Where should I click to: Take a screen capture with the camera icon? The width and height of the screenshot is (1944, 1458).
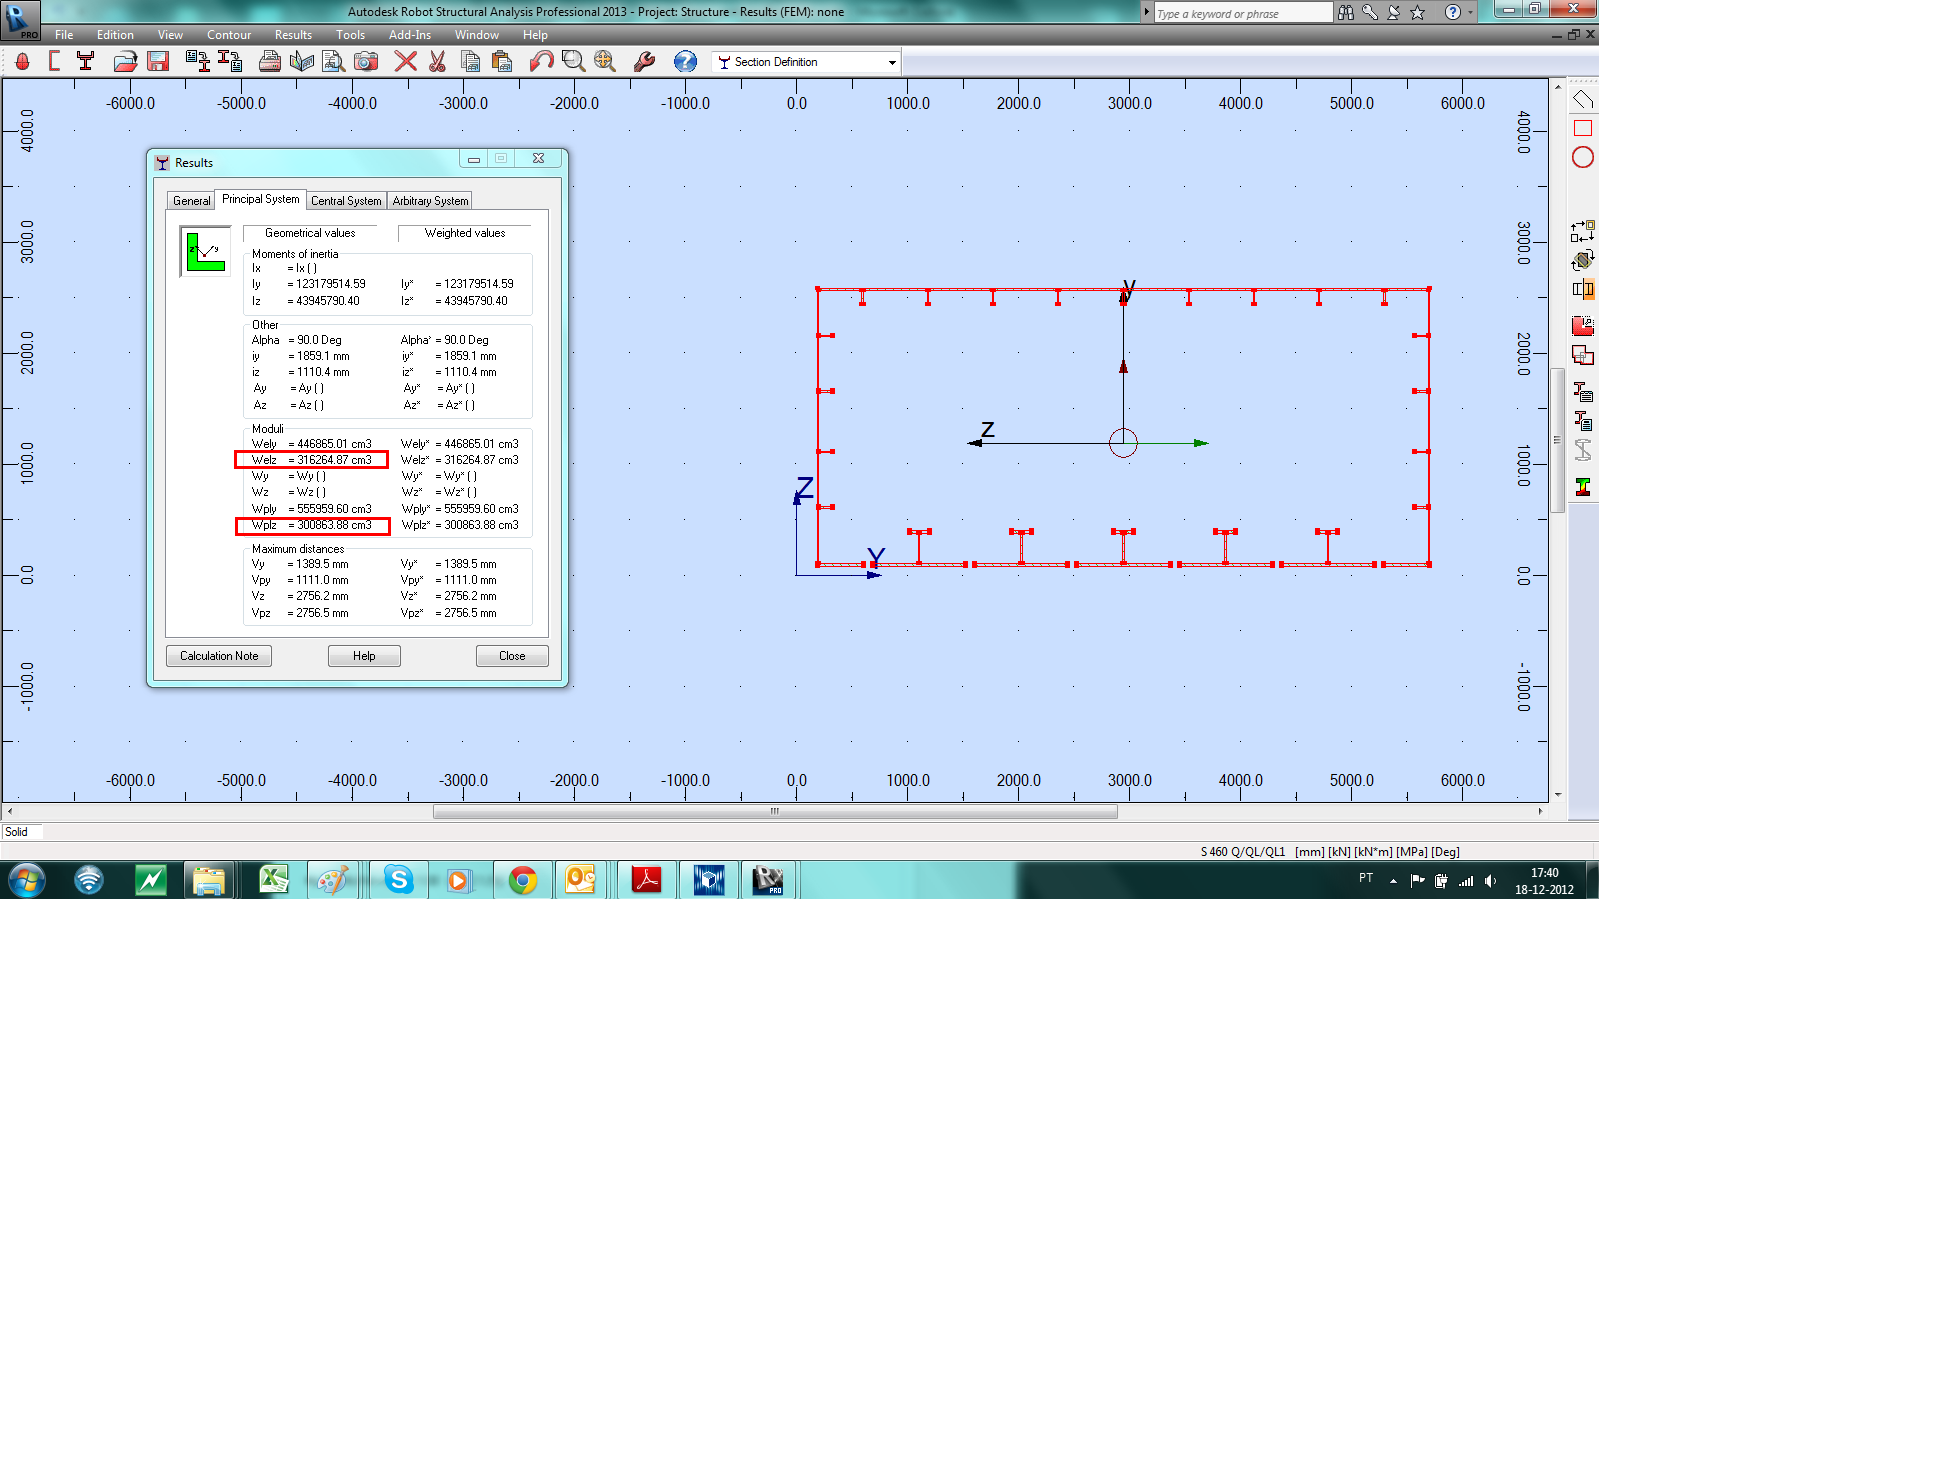(x=366, y=62)
